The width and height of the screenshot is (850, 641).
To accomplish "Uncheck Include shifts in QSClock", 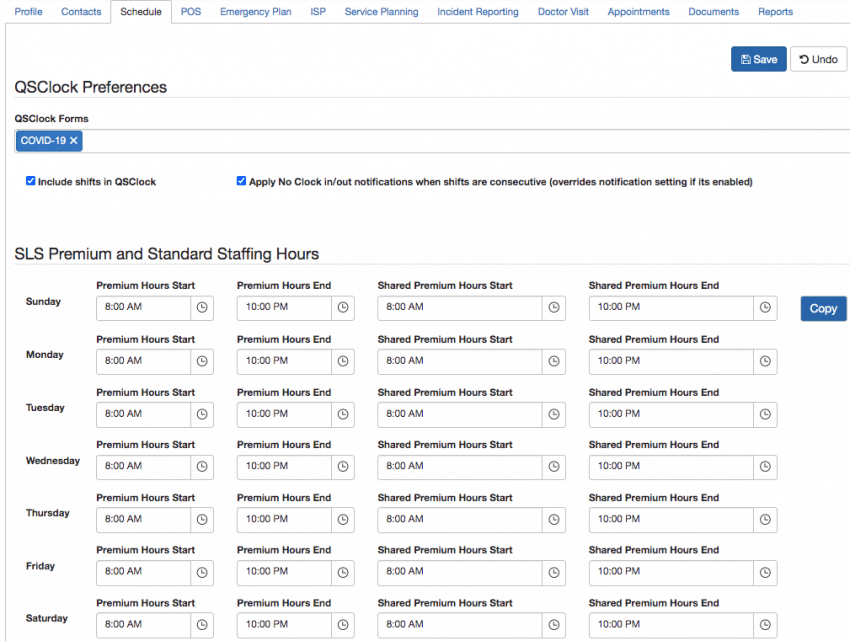I will coord(30,181).
